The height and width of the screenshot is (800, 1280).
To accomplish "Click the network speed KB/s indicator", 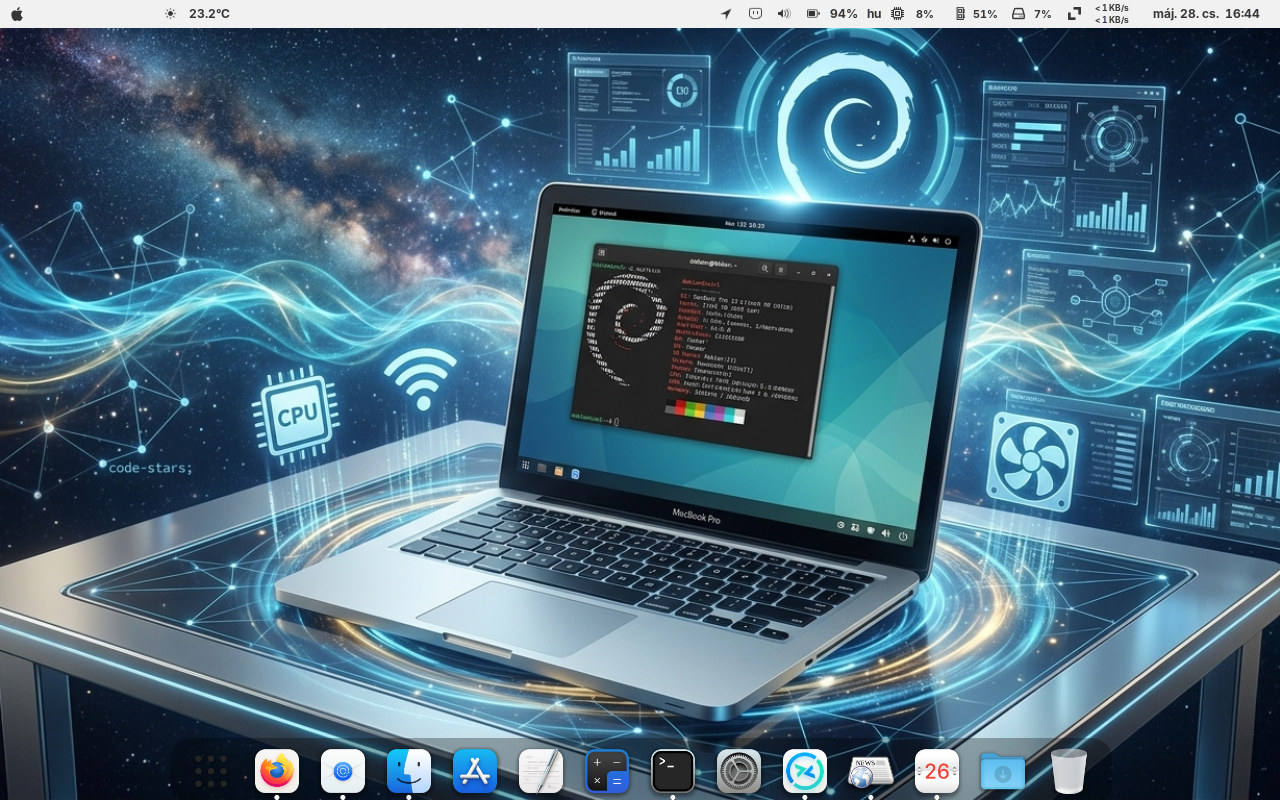I will coord(1112,14).
